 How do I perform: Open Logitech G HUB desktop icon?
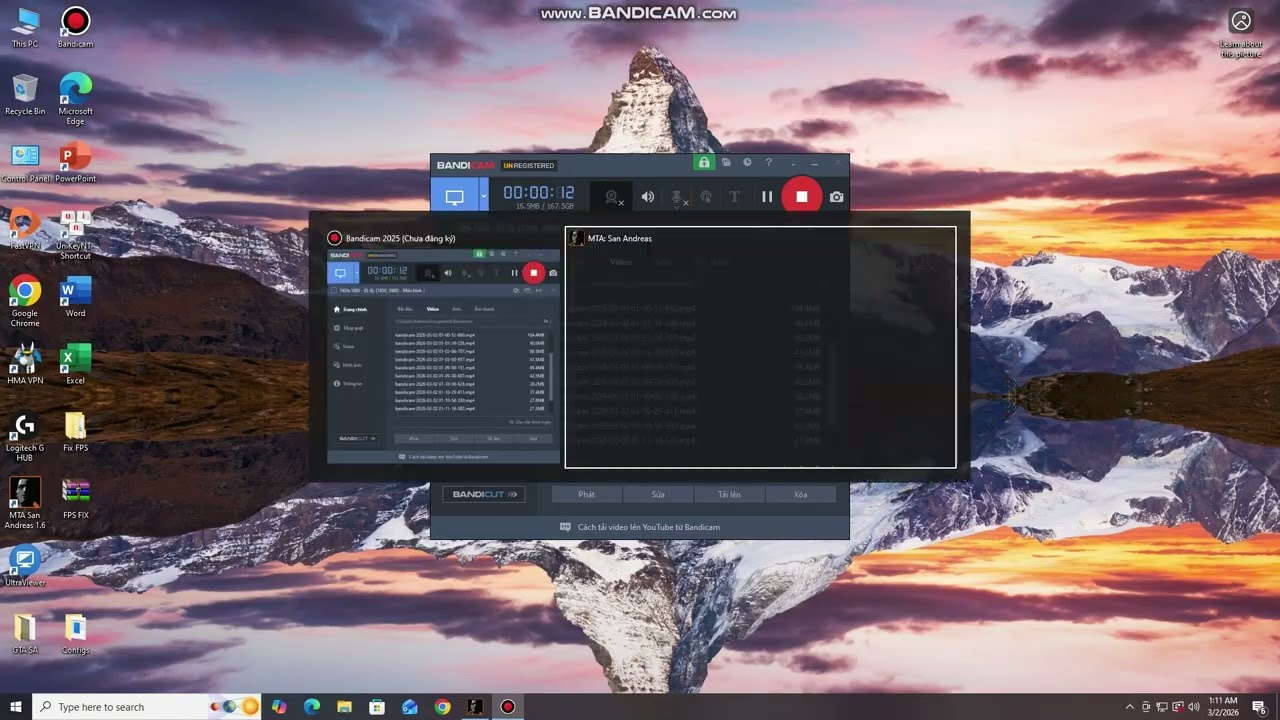pos(25,436)
